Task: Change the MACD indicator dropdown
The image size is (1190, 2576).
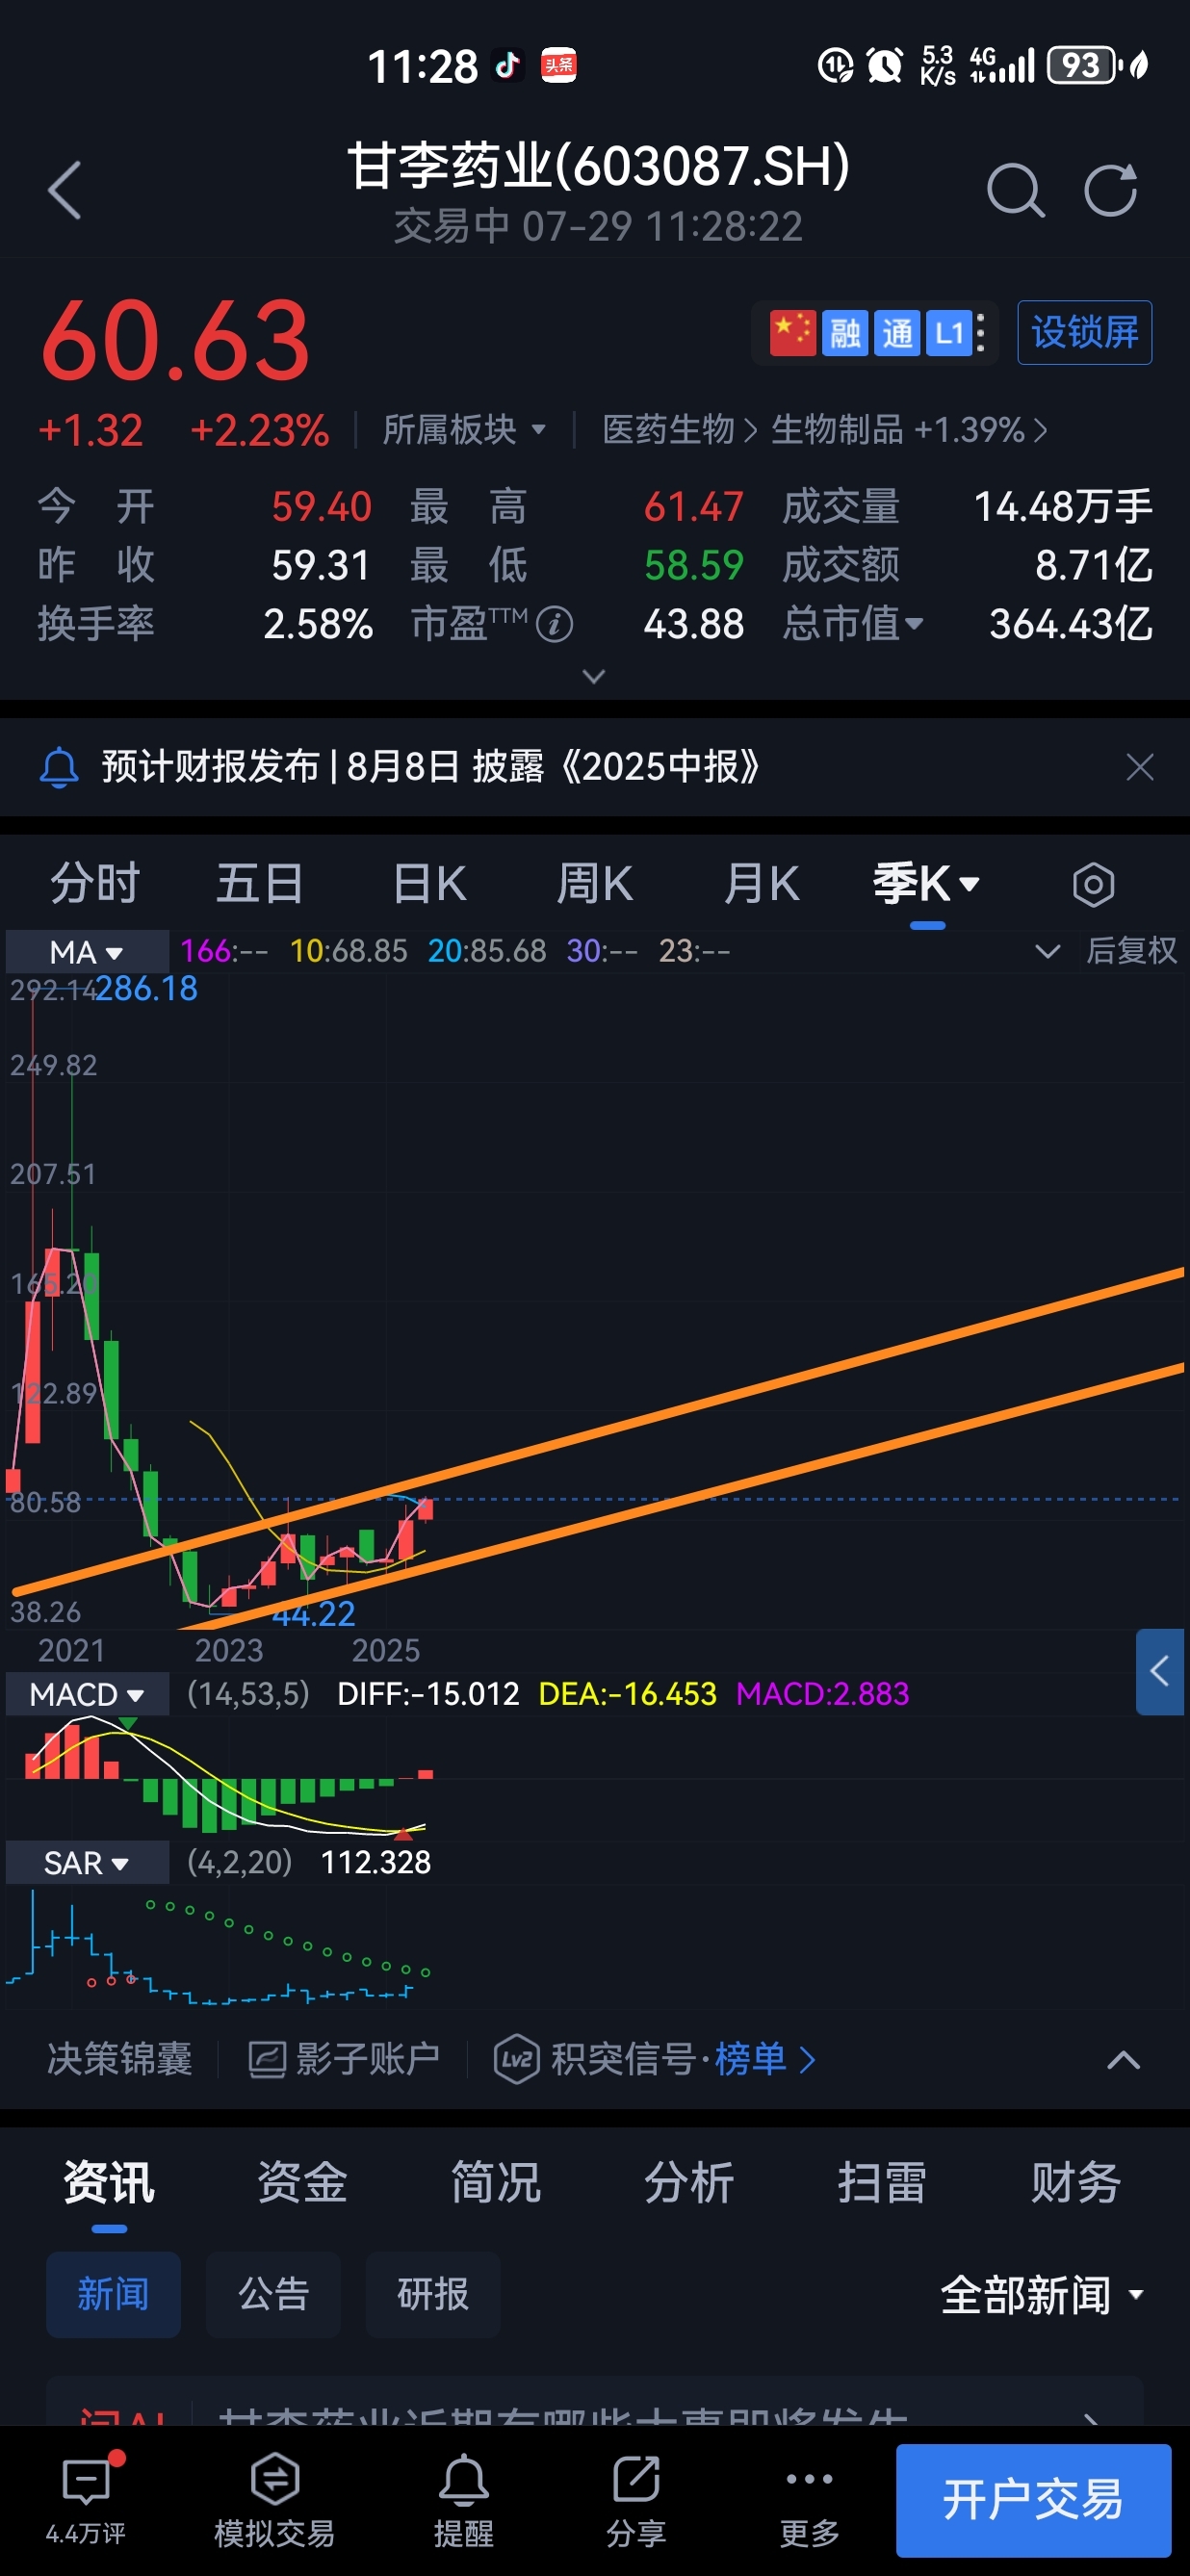Action: click(x=86, y=1694)
